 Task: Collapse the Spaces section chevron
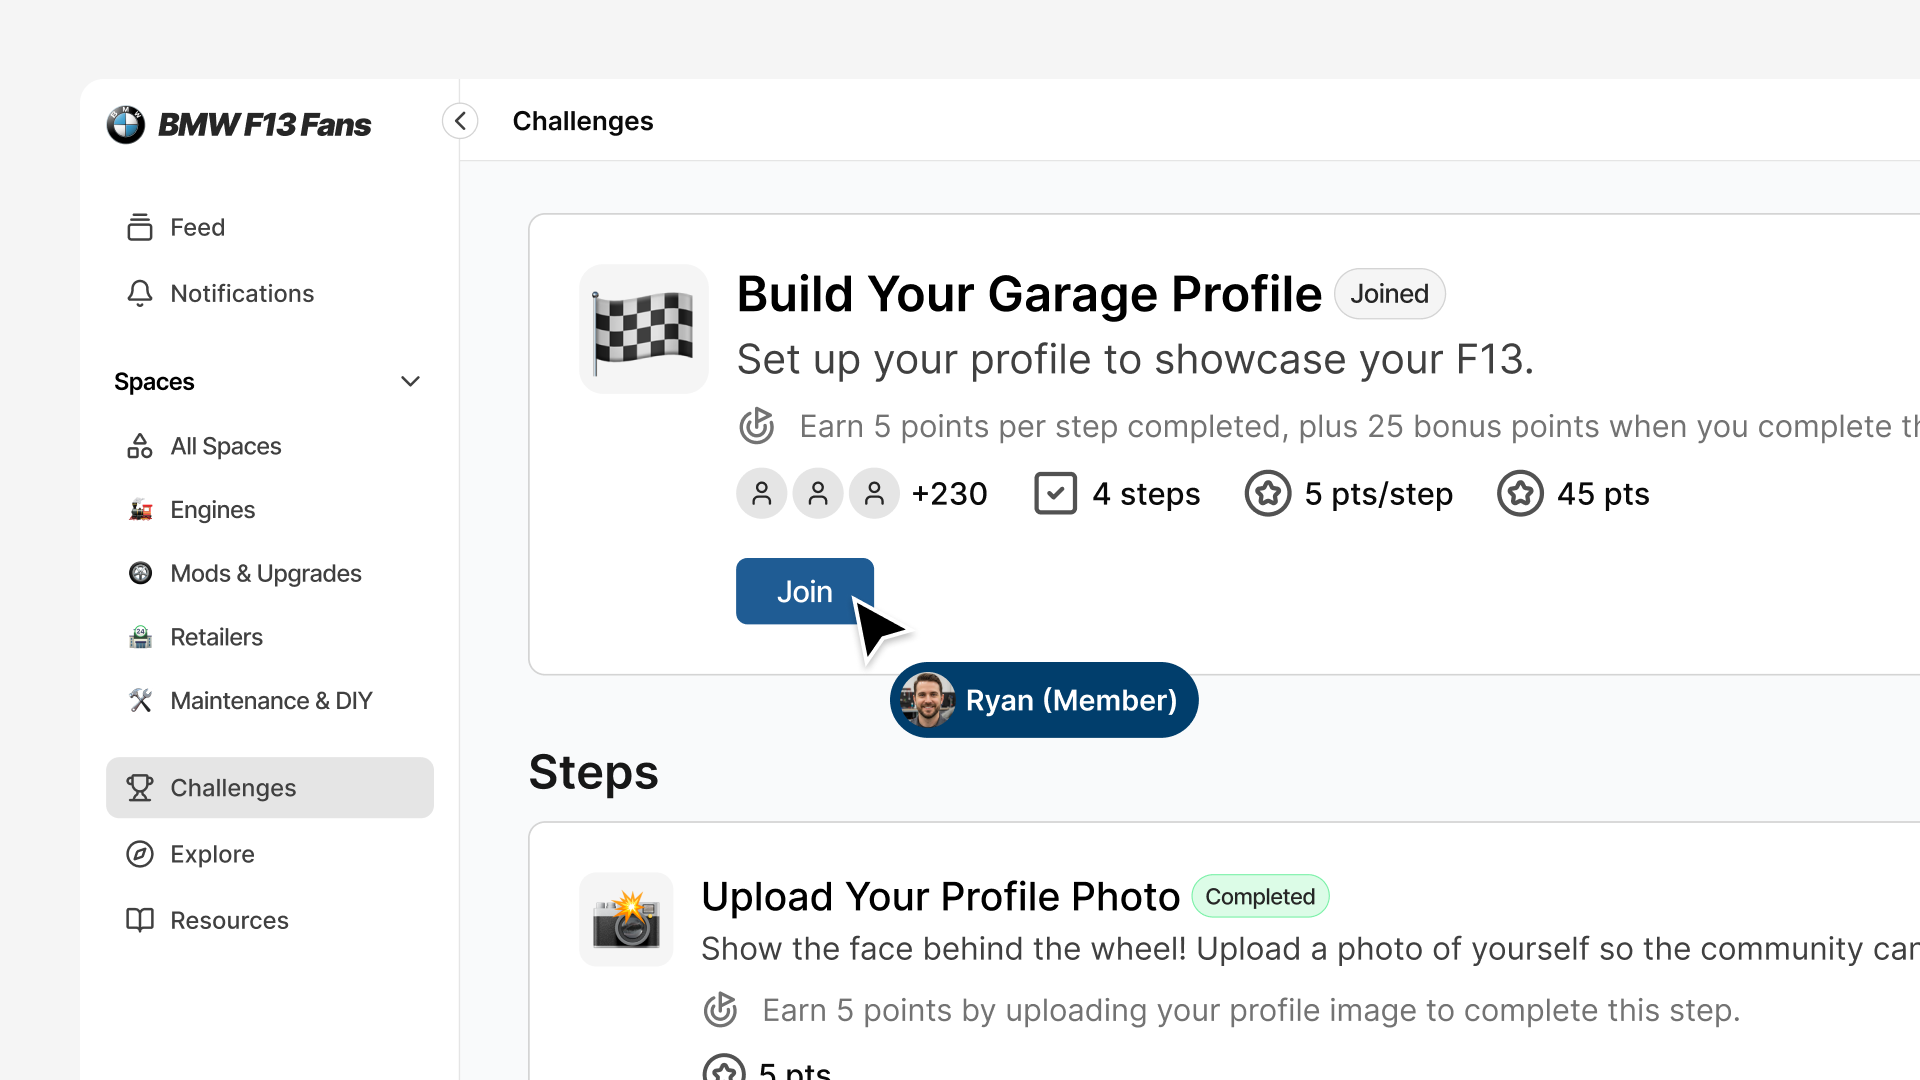tap(410, 381)
